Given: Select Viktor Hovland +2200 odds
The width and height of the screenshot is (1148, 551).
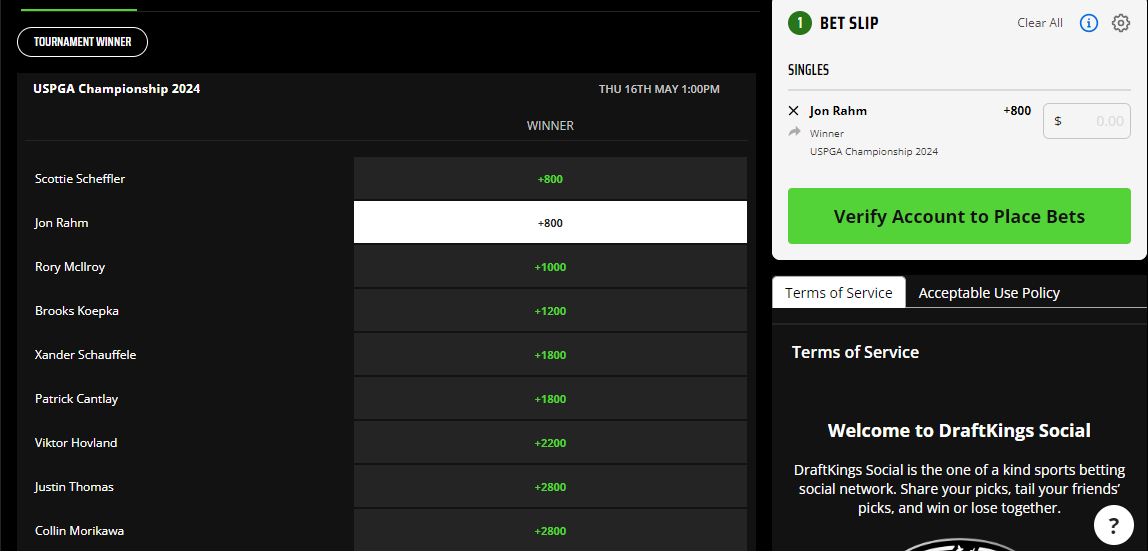Looking at the screenshot, I should click(550, 442).
